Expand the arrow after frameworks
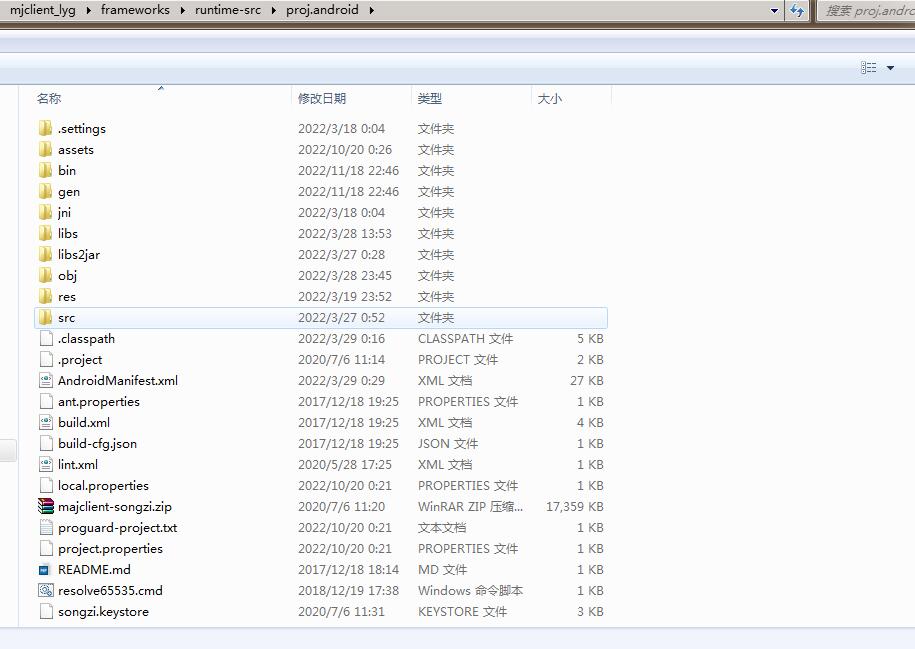Viewport: 915px width, 649px height. 182,11
